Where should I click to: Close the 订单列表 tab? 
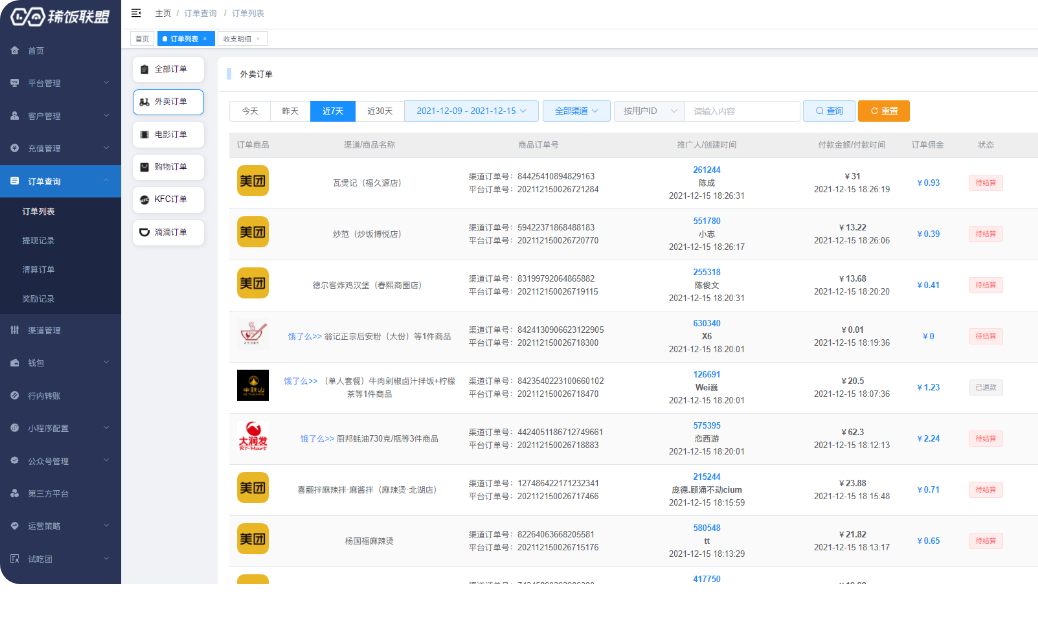tap(205, 39)
